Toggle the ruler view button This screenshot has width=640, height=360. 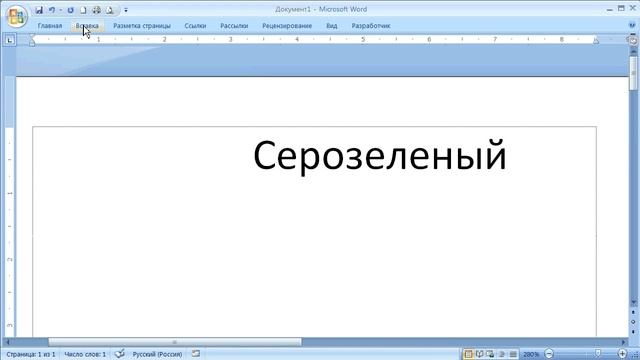(x=633, y=40)
